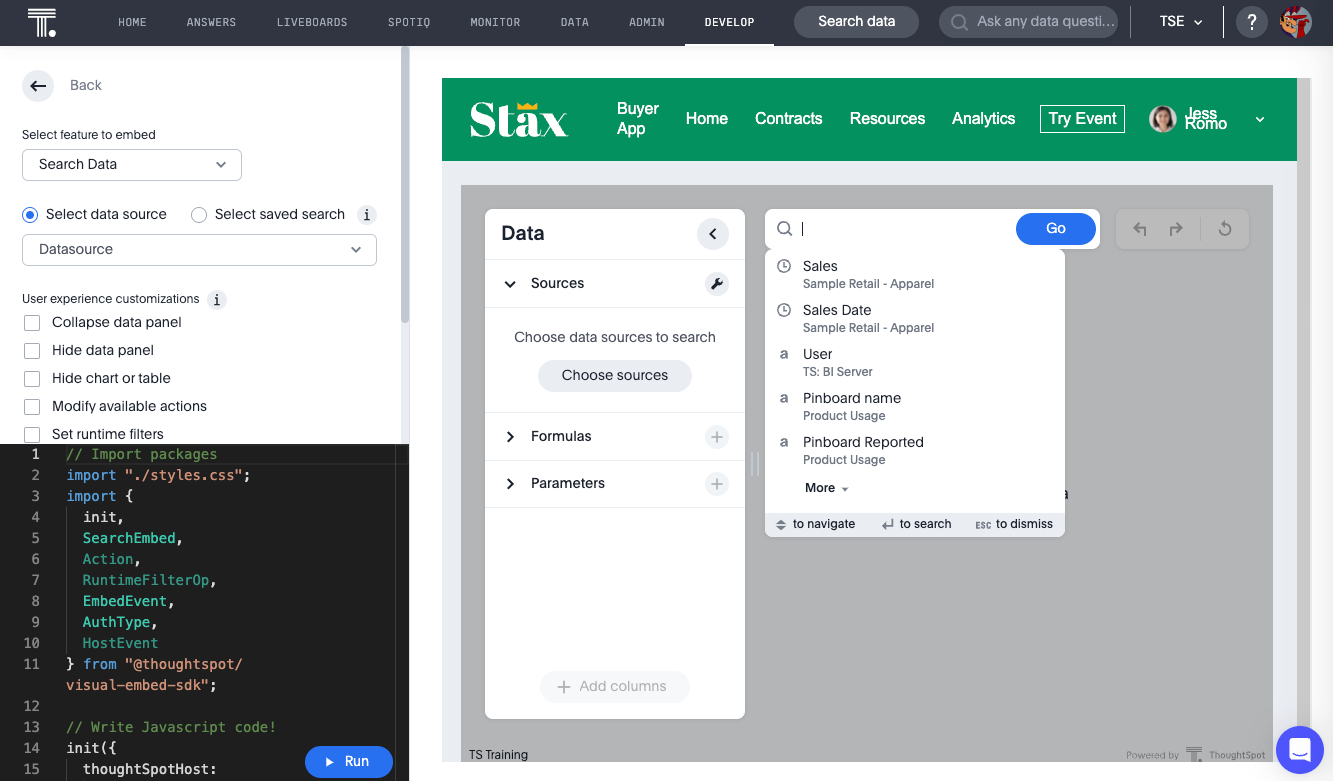This screenshot has height=781, width=1333.
Task: Collapse the Data panel using the chevron icon
Action: coord(713,233)
